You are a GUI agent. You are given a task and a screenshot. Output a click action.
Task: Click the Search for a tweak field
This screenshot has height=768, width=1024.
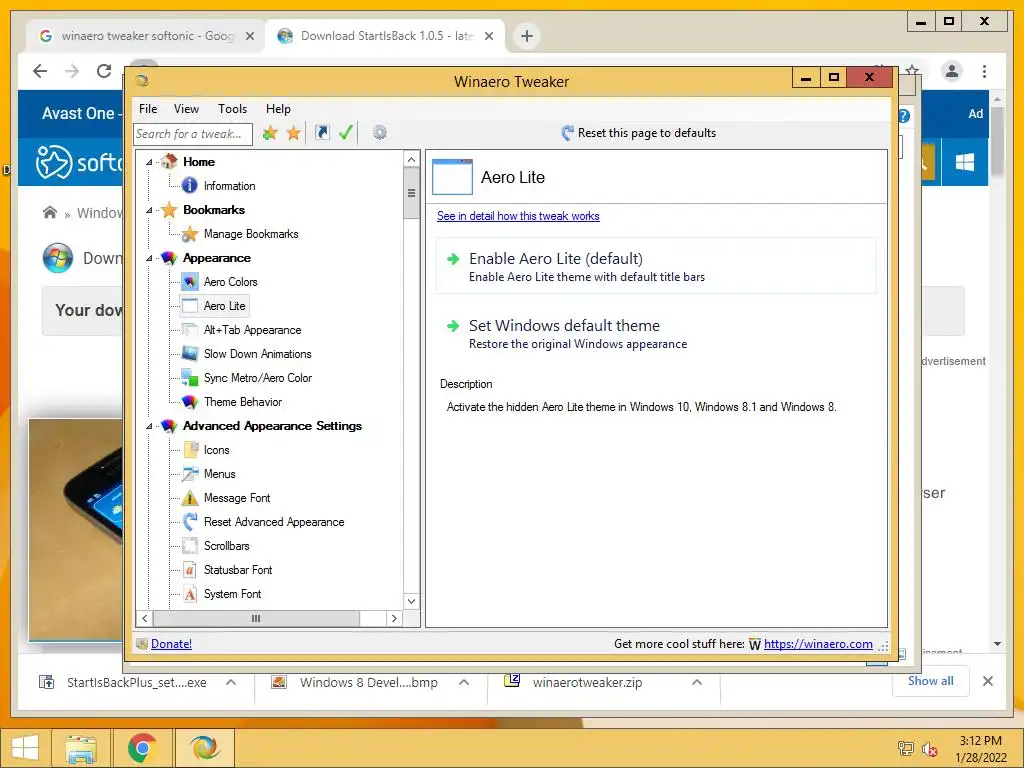[x=193, y=134]
